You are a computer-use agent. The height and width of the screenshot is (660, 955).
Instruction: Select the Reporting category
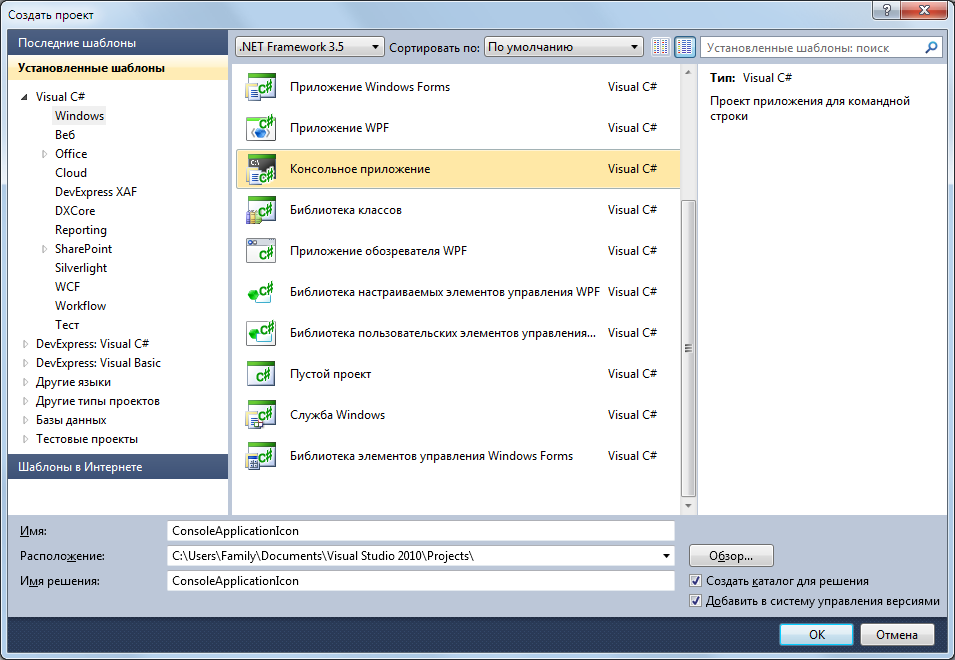(80, 230)
